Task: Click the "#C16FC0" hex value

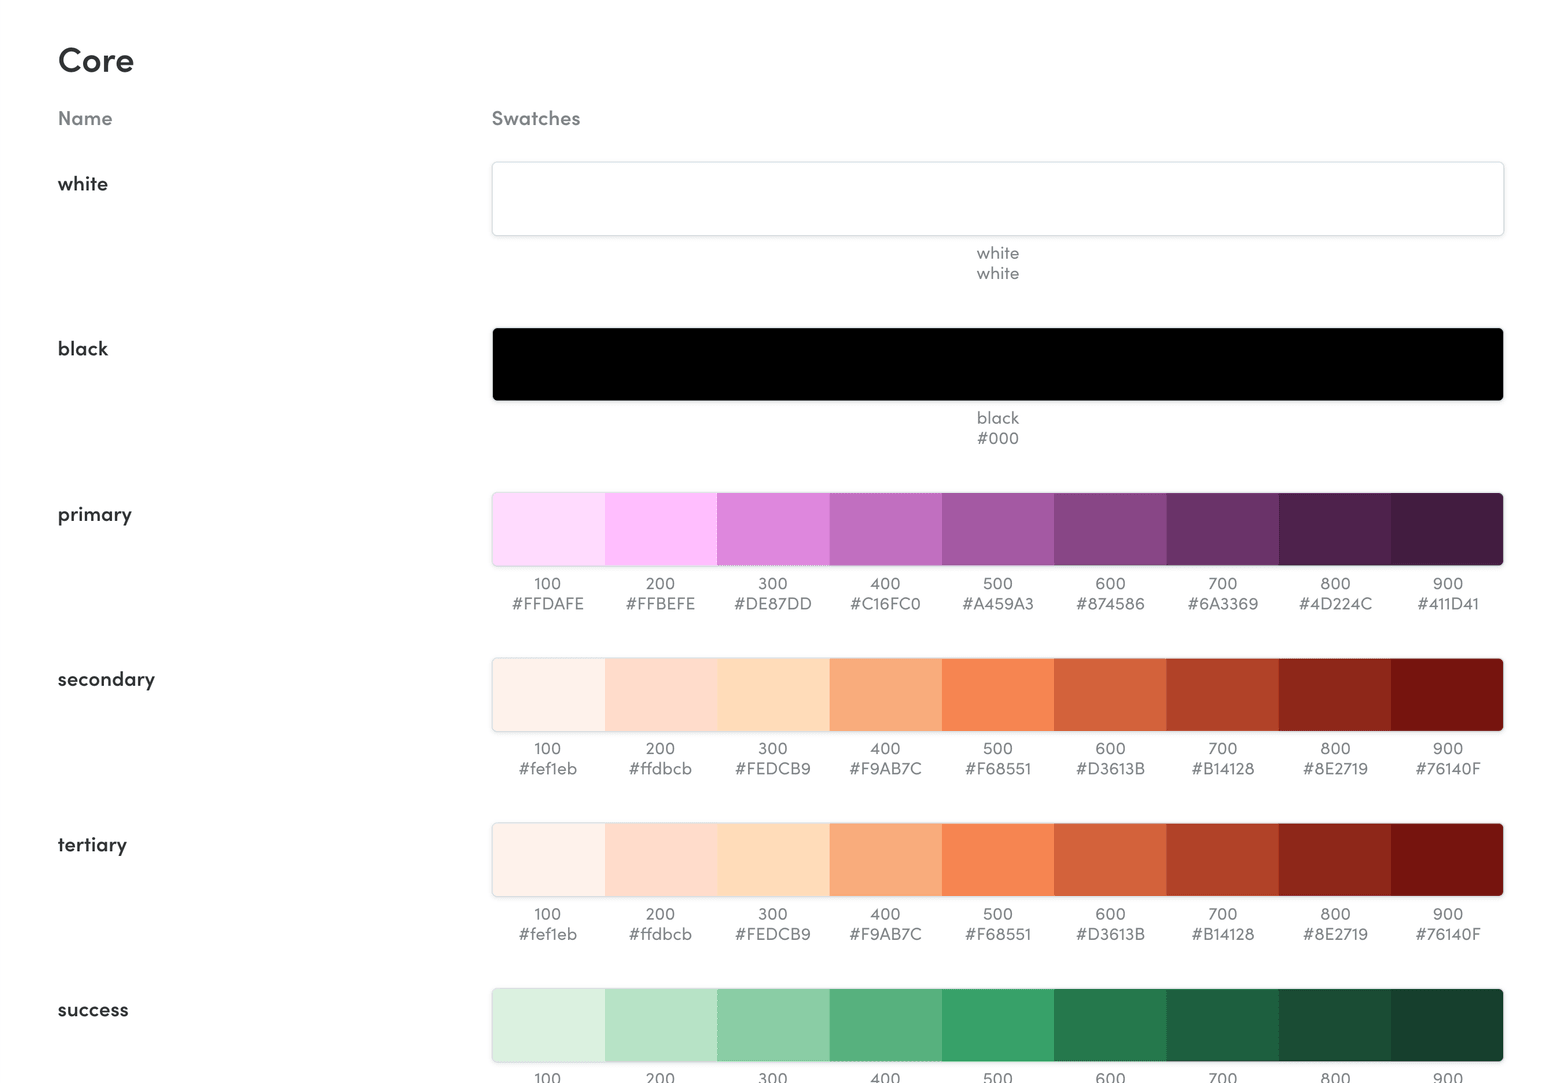Action: (x=885, y=604)
